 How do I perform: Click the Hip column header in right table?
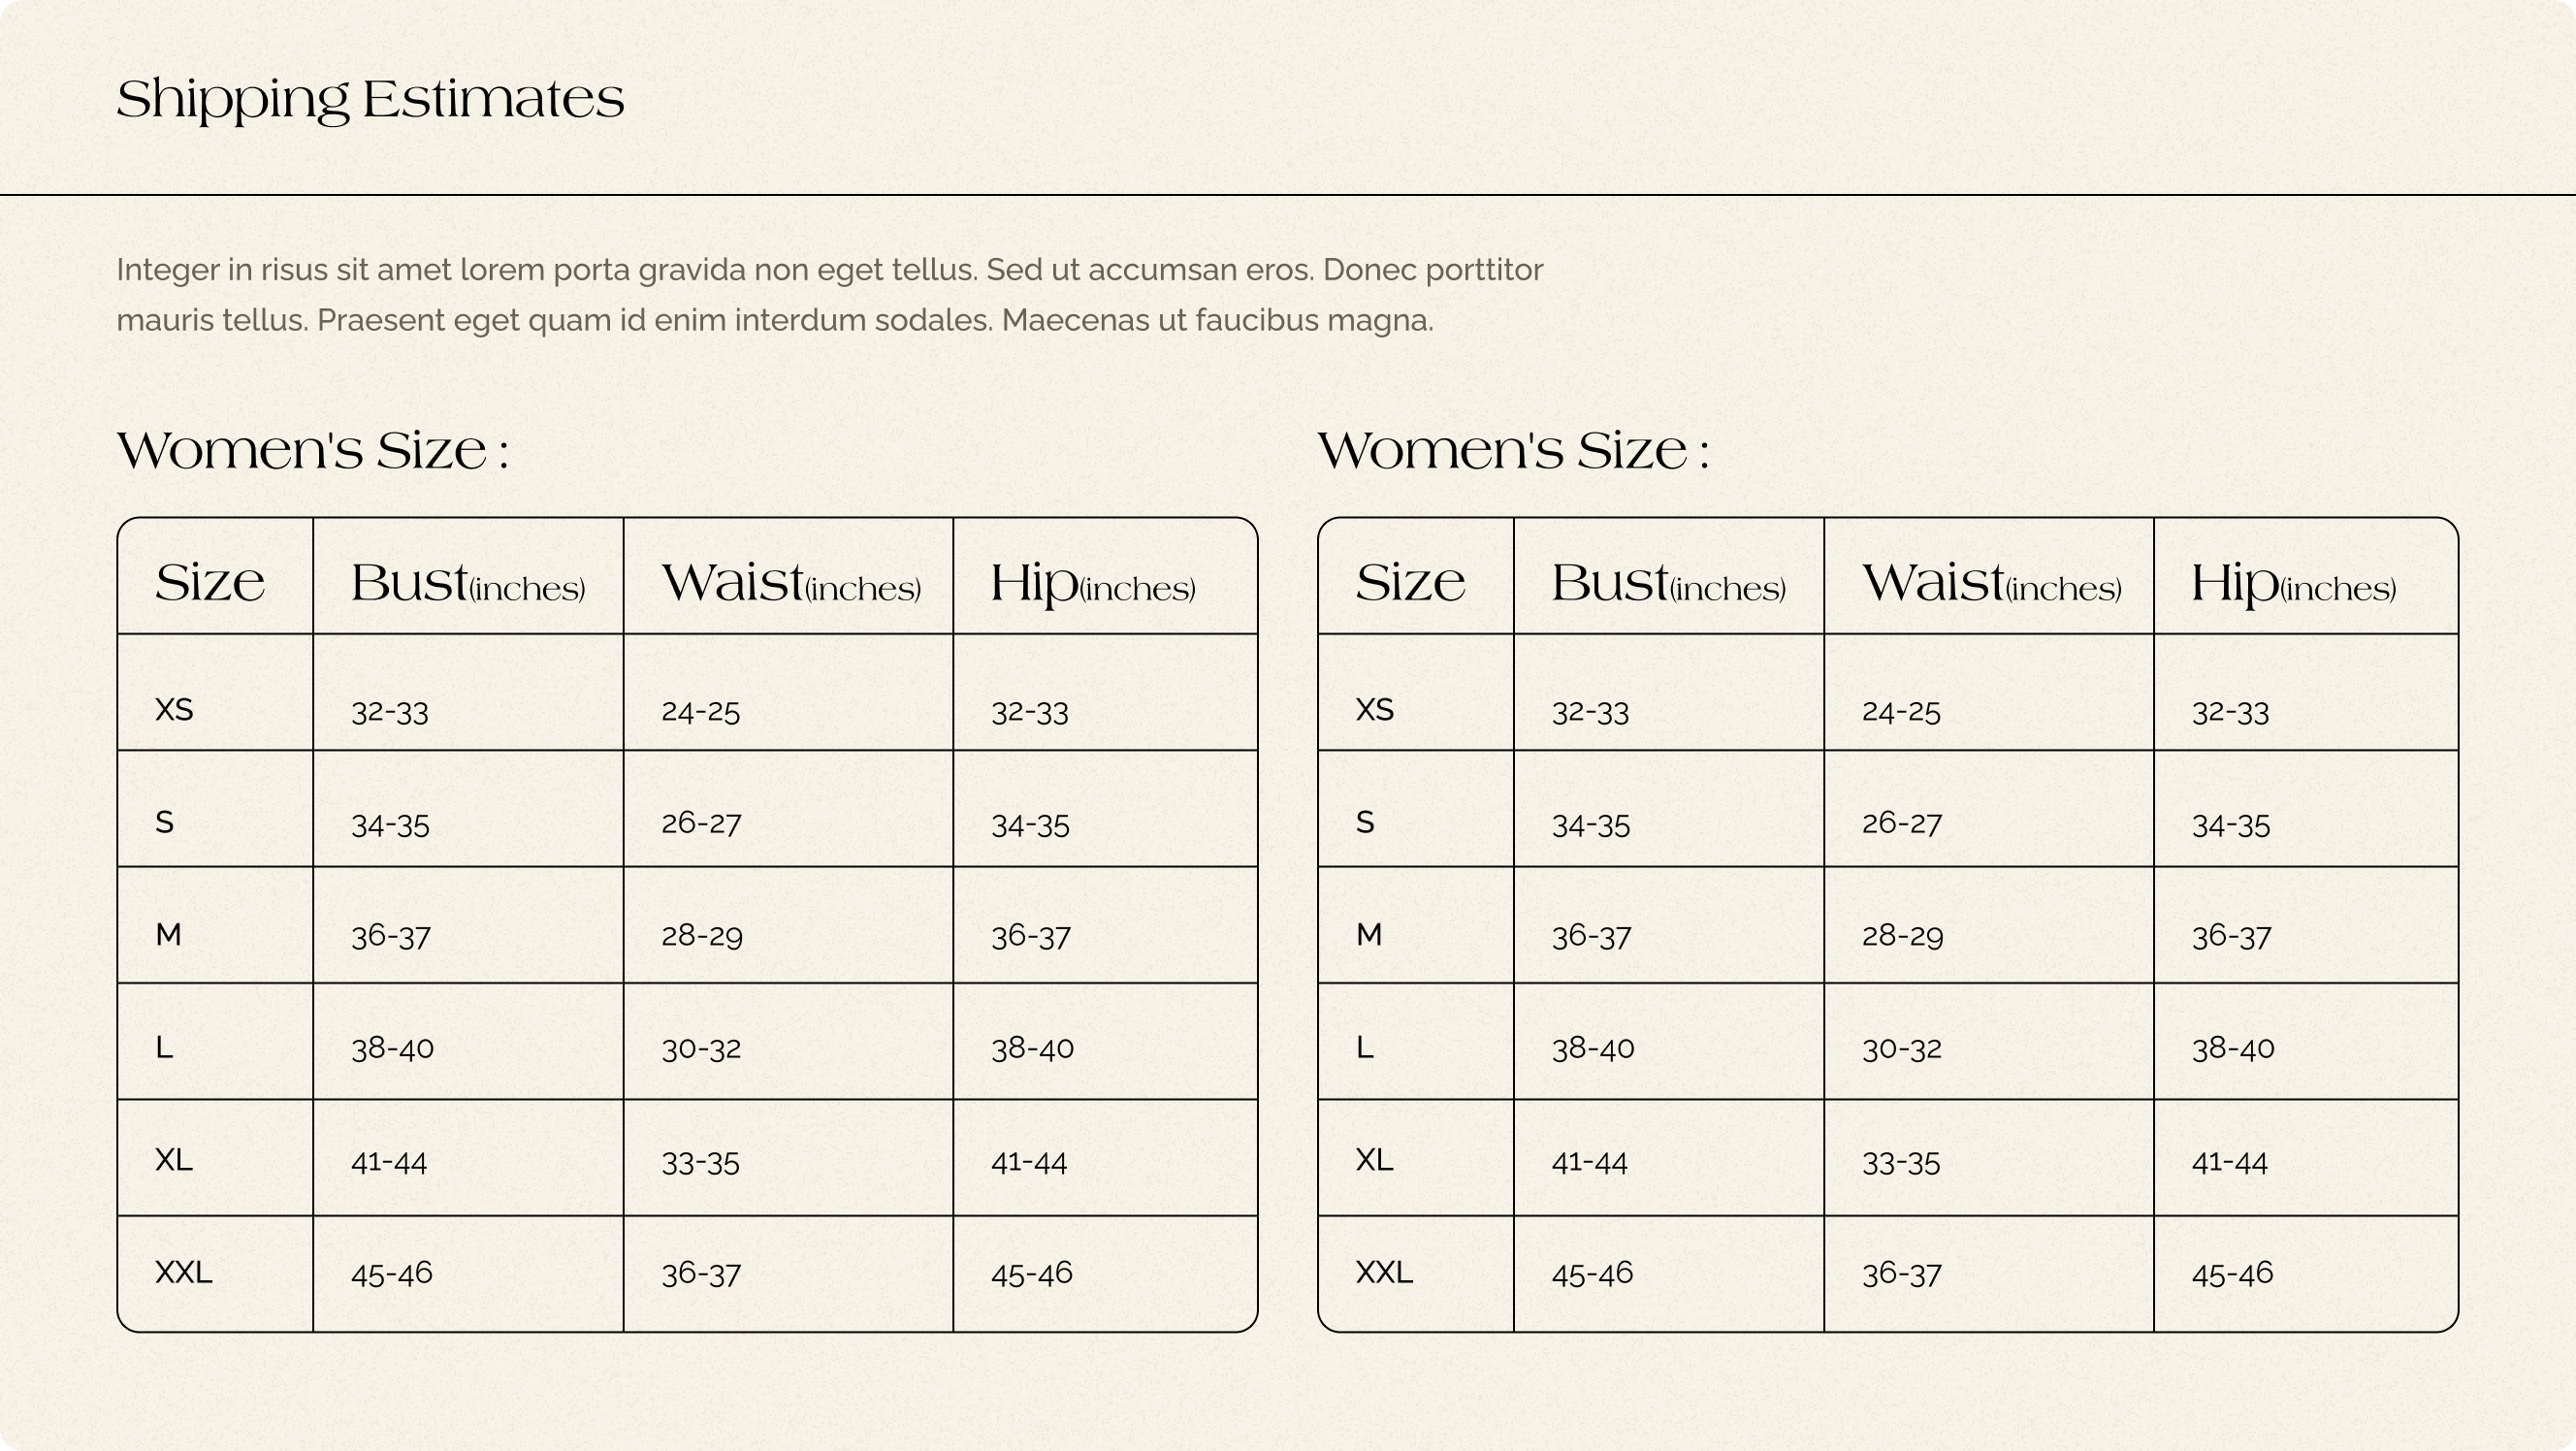click(x=2294, y=584)
